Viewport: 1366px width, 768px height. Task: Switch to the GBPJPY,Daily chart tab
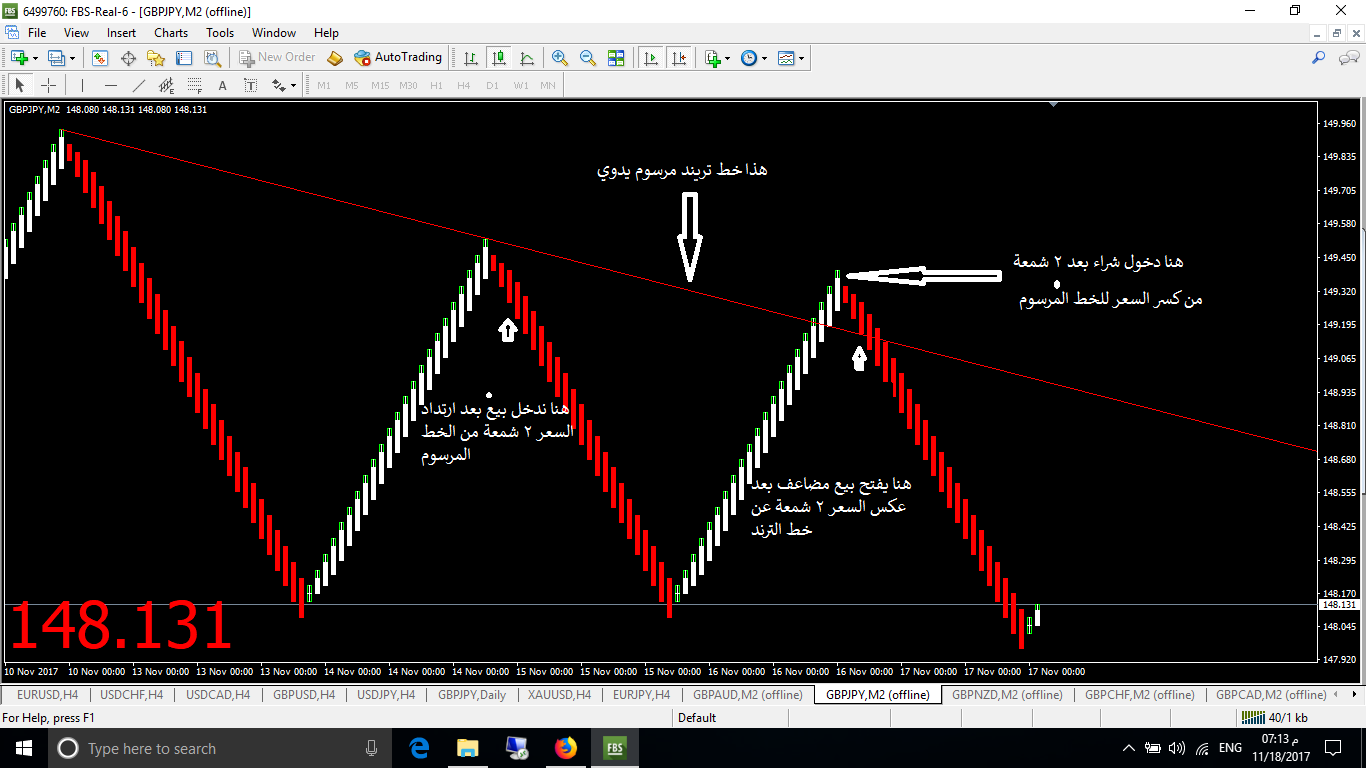(x=472, y=694)
